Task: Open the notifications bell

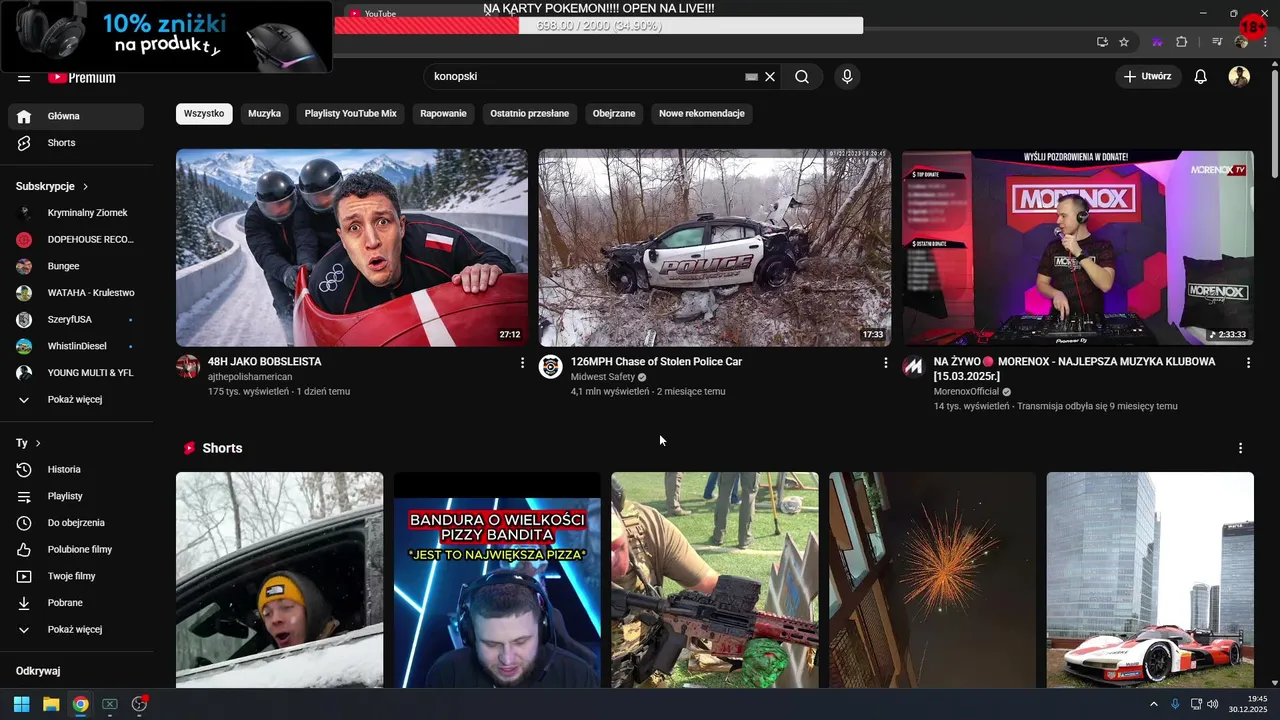Action: (1201, 77)
